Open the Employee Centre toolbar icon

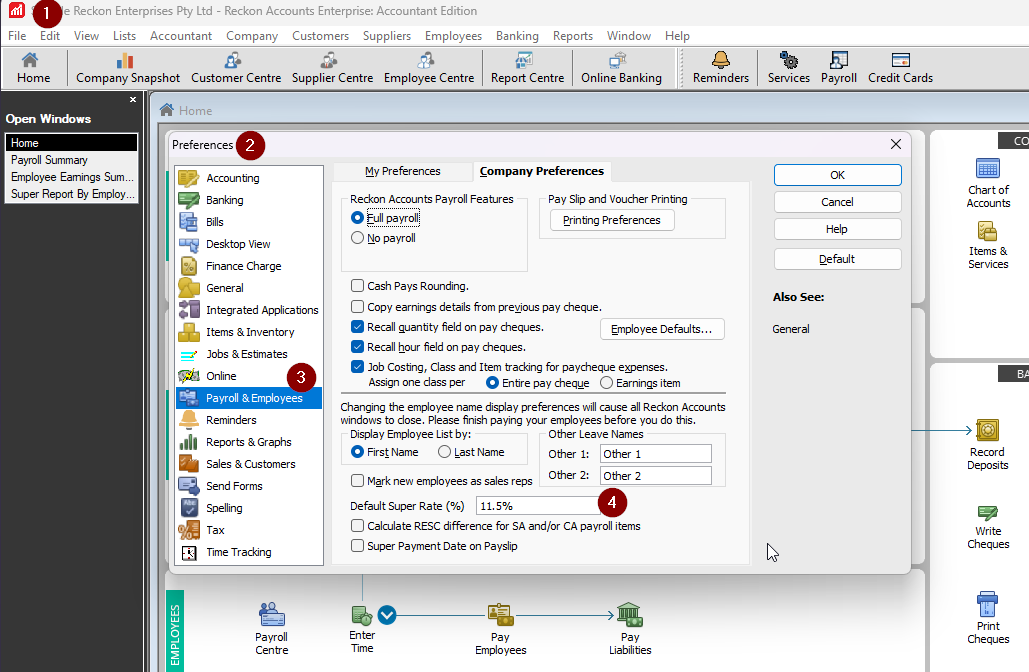[429, 68]
